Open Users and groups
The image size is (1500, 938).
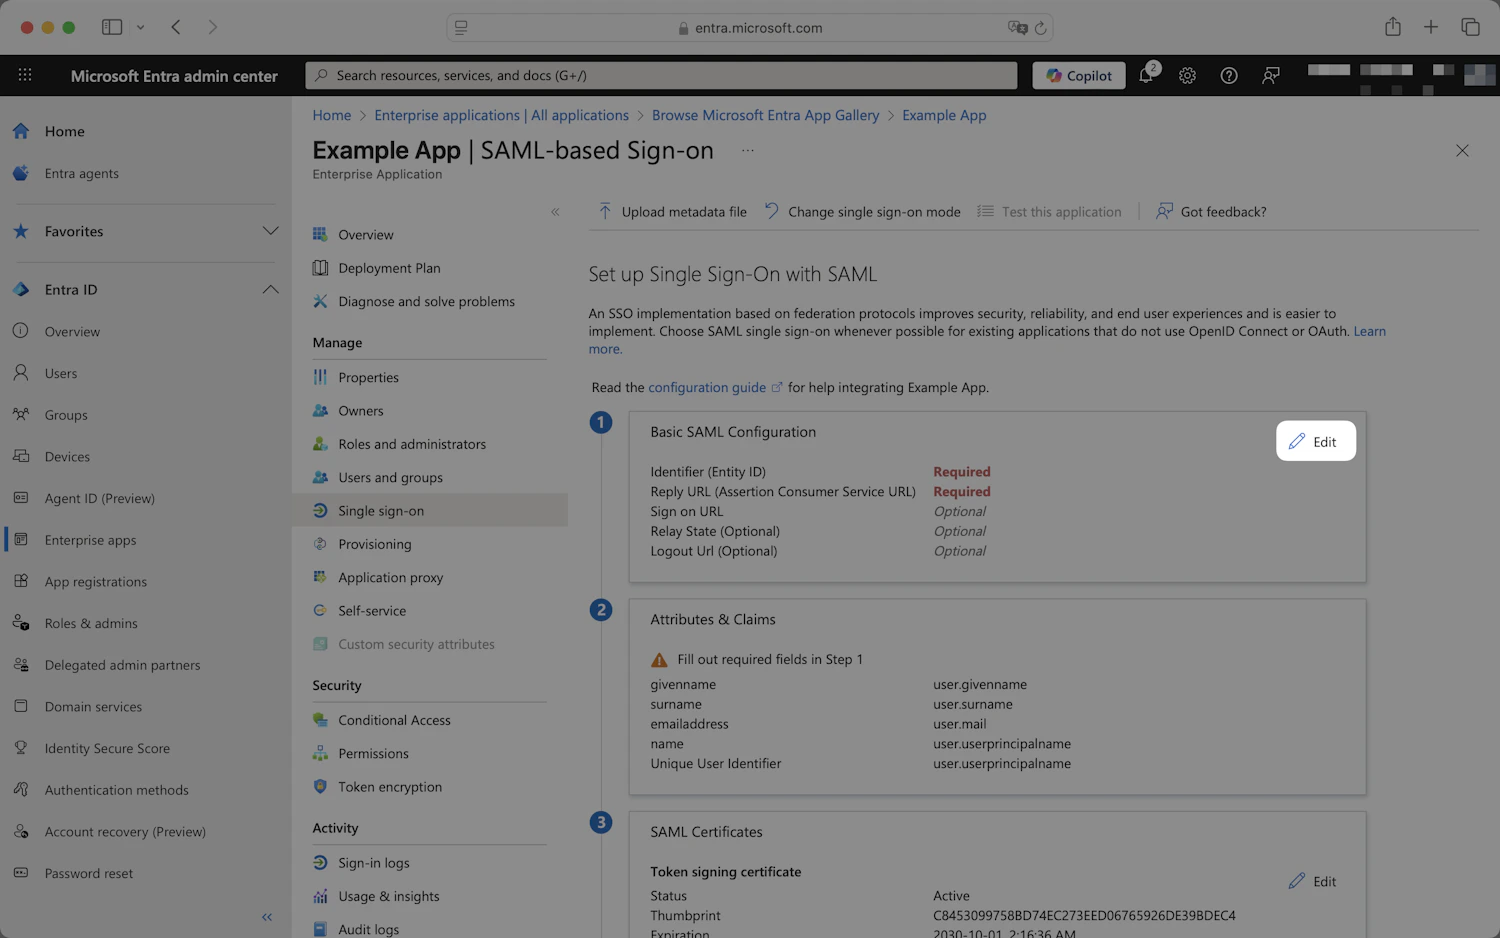(x=390, y=478)
